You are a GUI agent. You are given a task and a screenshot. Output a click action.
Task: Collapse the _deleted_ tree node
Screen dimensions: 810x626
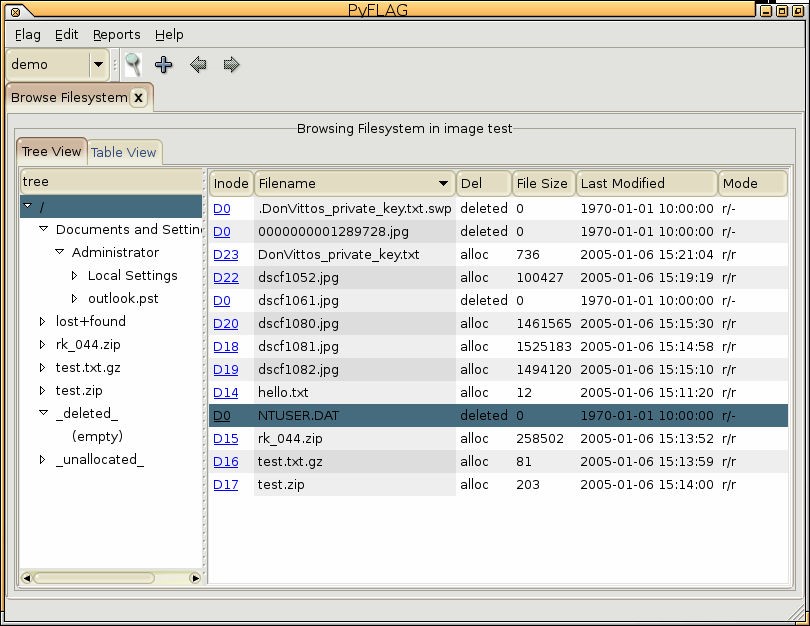pos(43,414)
